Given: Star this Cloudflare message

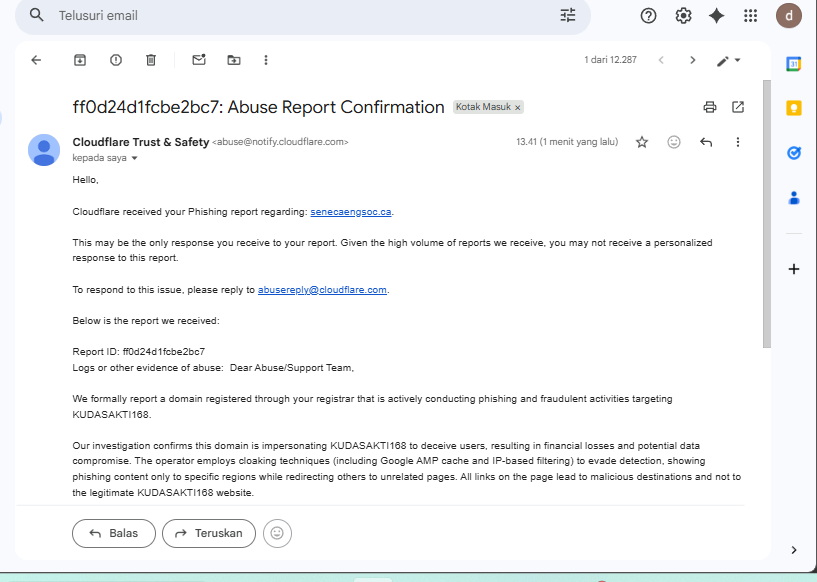Looking at the screenshot, I should (642, 142).
